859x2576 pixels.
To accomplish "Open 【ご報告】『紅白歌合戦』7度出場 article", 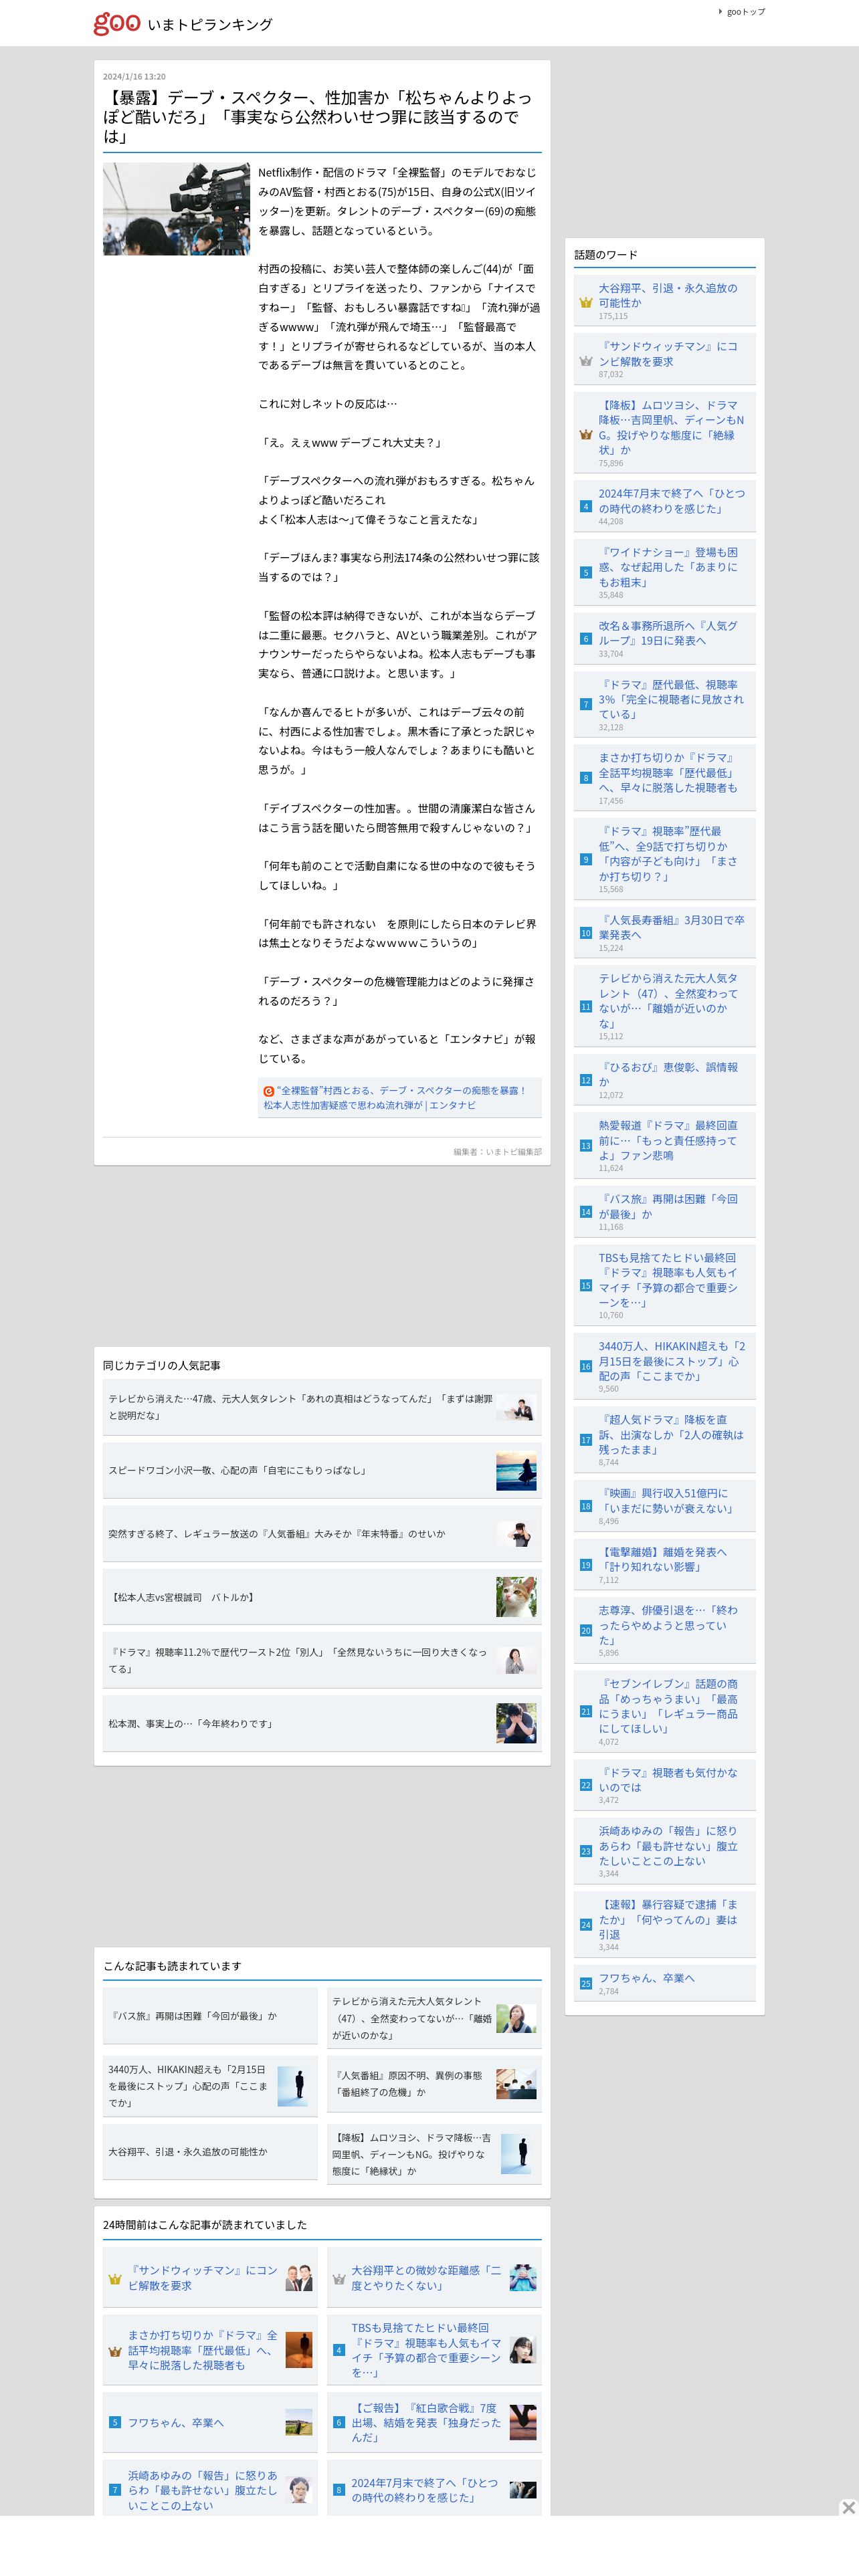I will coord(426,2422).
